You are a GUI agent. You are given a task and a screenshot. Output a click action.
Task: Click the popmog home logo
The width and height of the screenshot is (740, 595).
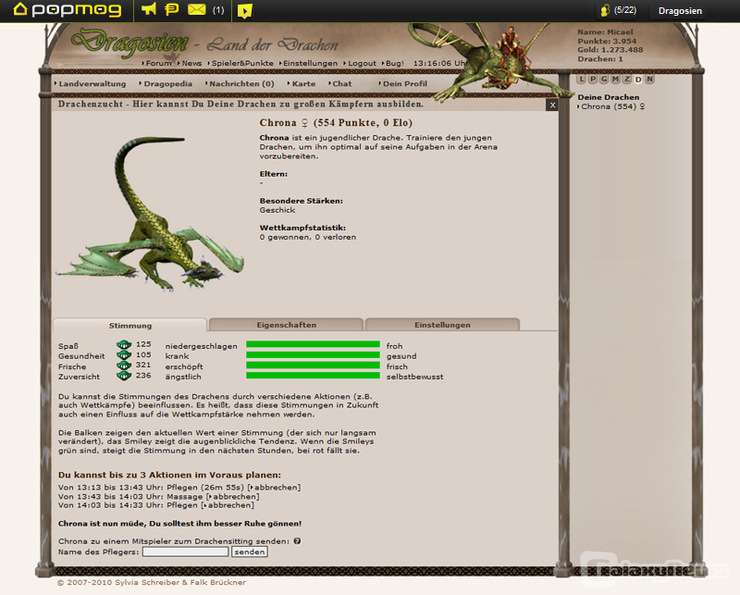coord(67,9)
